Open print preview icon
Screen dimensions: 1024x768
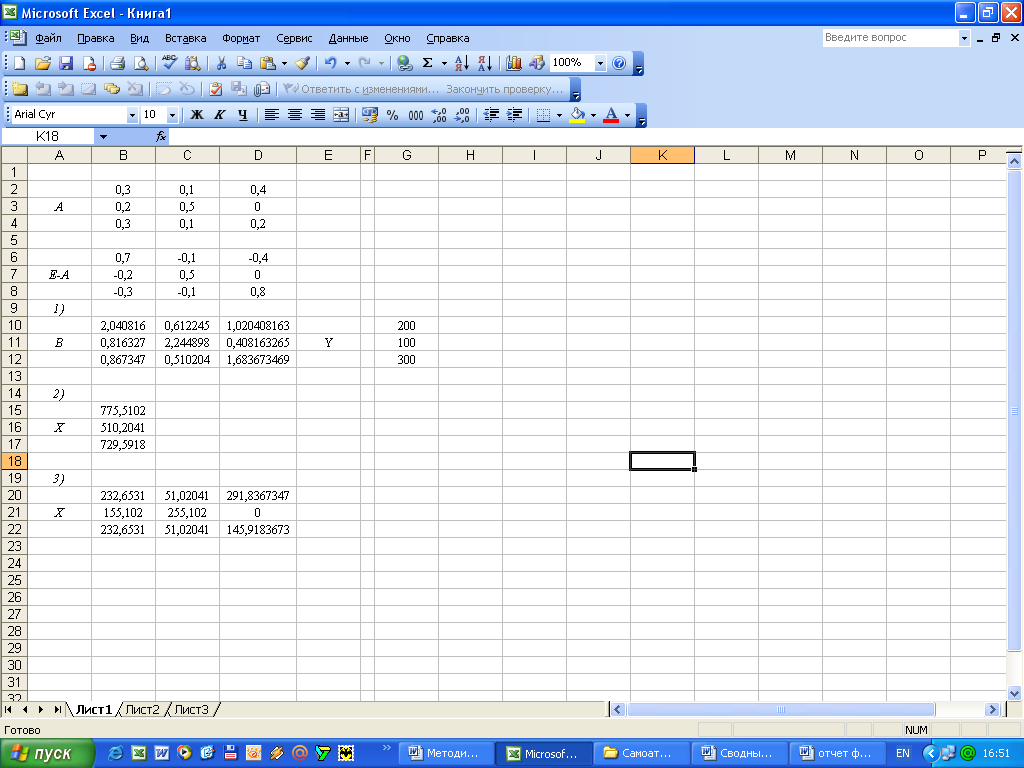click(140, 63)
